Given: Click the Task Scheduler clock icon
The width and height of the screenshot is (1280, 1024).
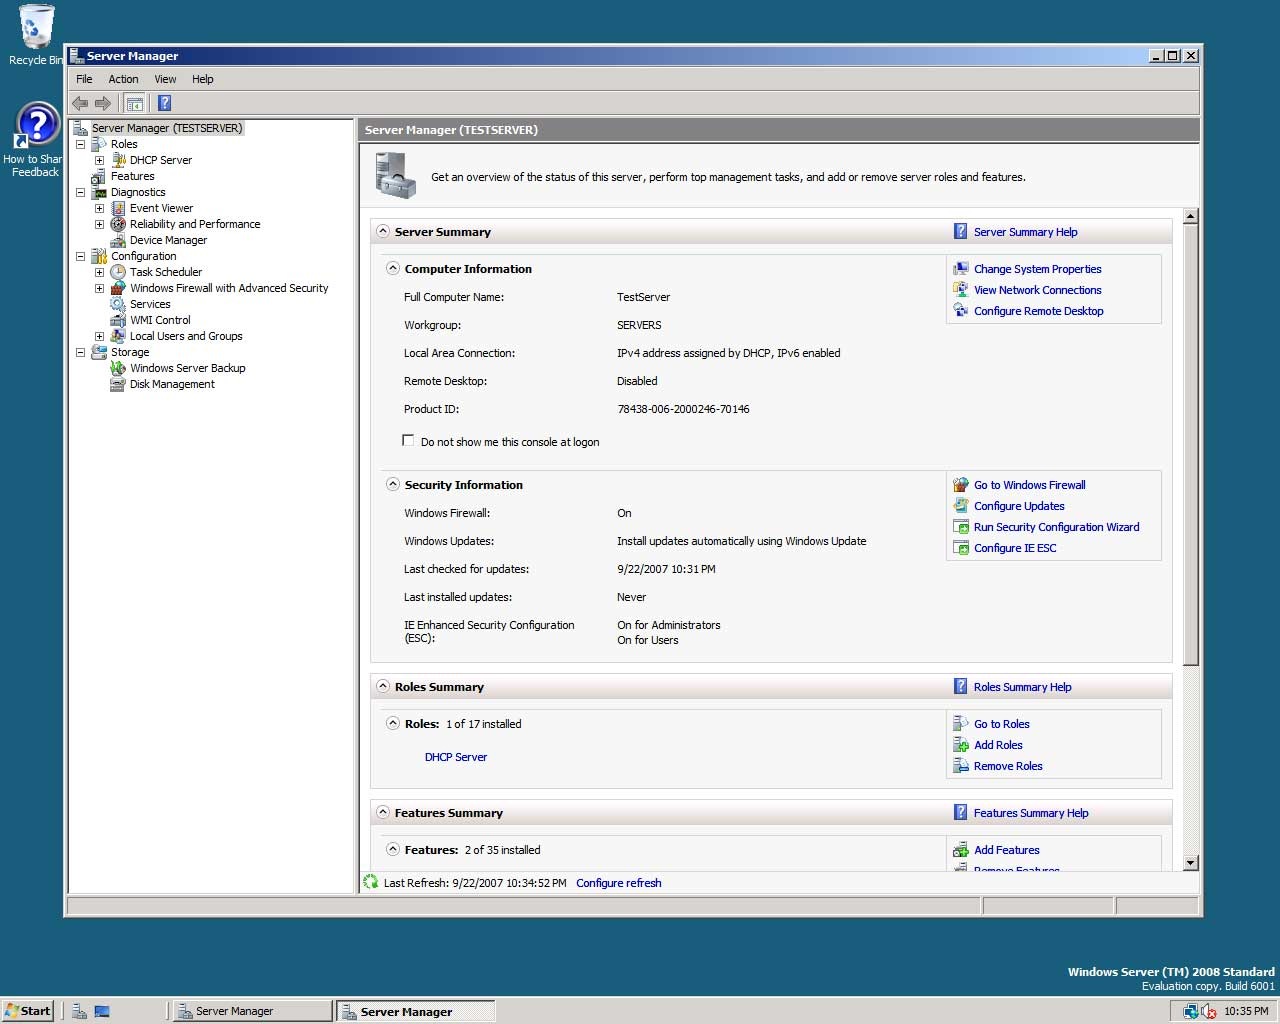Looking at the screenshot, I should click(x=118, y=272).
